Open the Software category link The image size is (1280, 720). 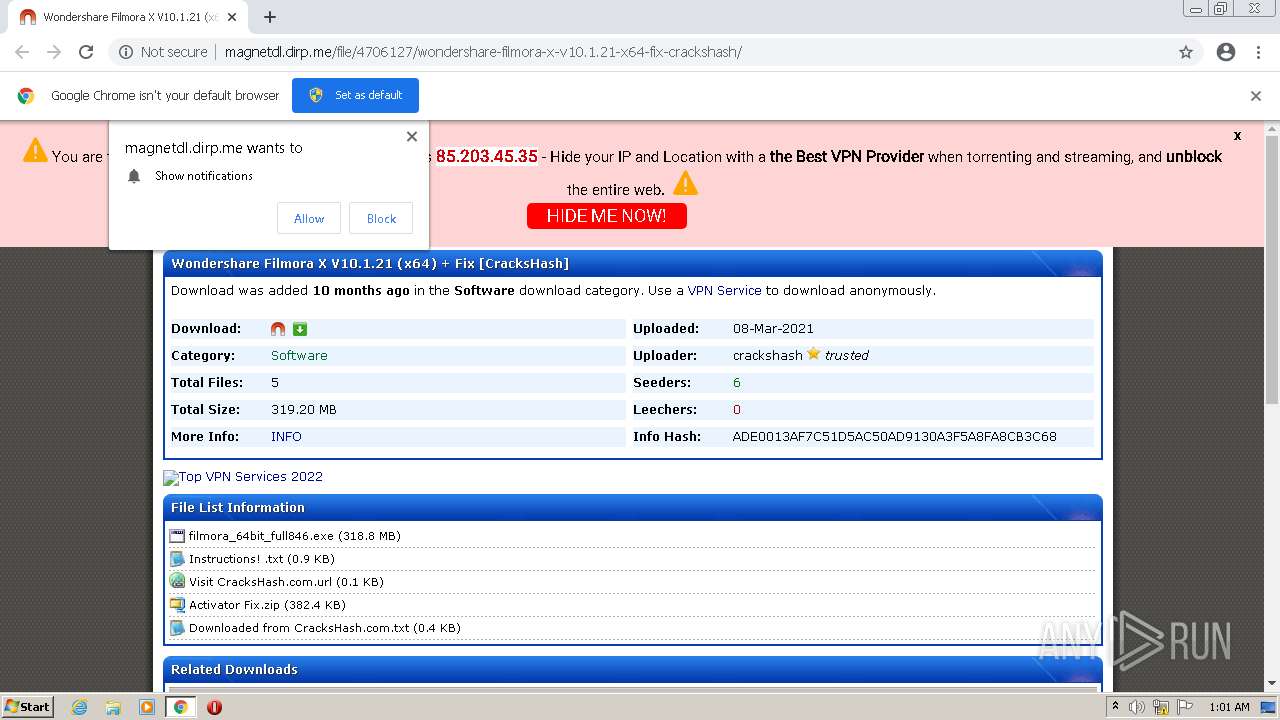299,355
